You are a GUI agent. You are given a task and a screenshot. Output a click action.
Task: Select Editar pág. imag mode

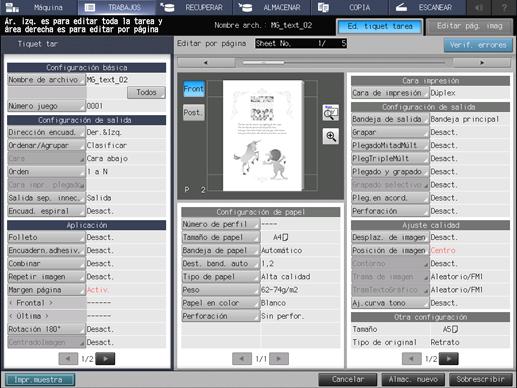point(469,26)
